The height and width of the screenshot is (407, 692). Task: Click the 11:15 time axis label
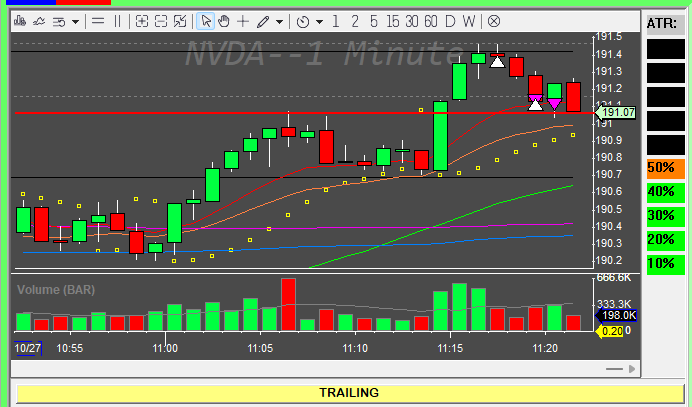tap(450, 348)
